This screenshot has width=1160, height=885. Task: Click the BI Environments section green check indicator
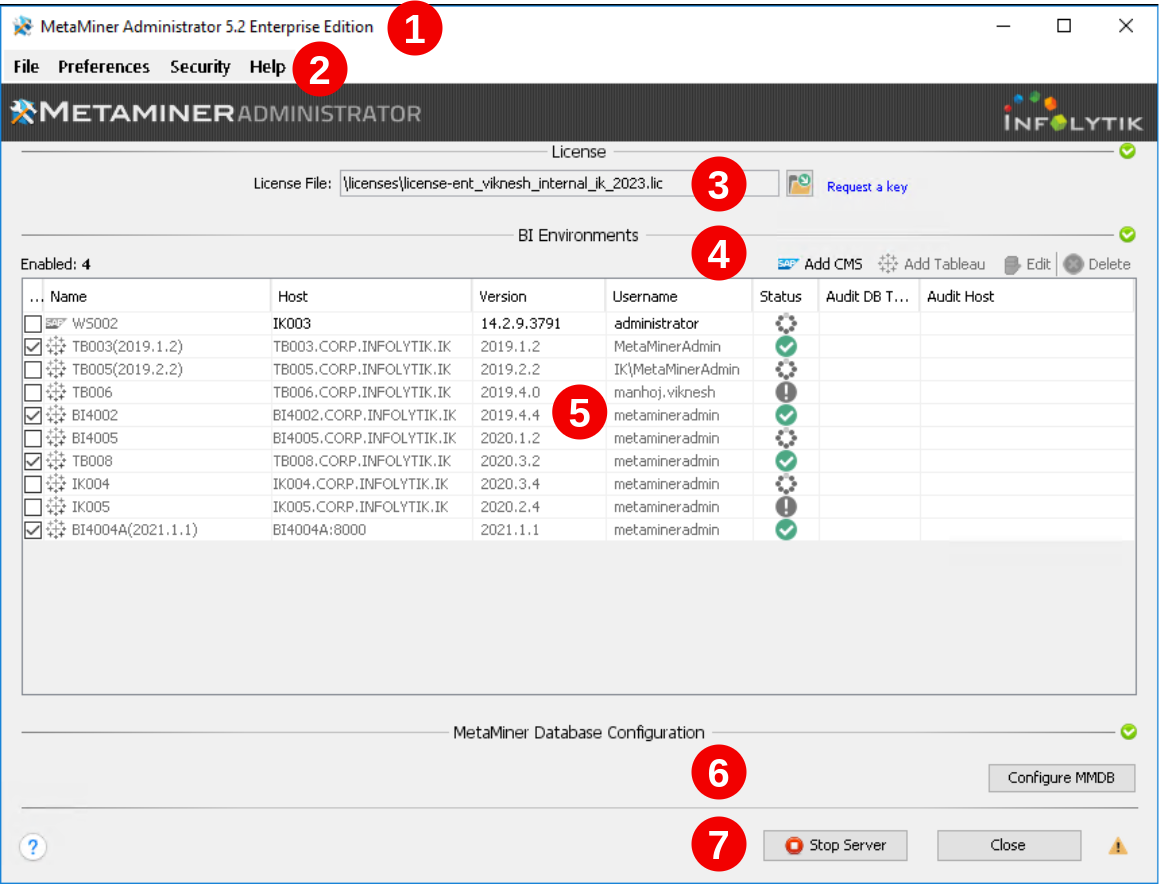click(1127, 235)
